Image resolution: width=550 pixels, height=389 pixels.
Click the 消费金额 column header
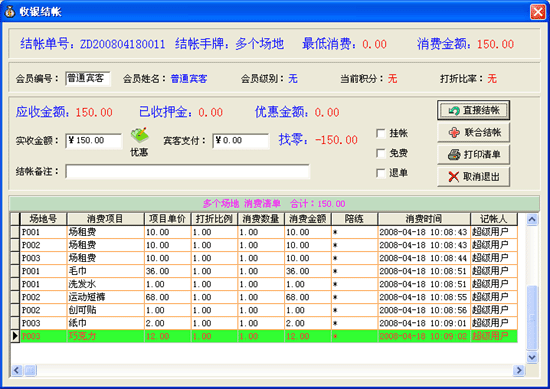pyautogui.click(x=308, y=219)
